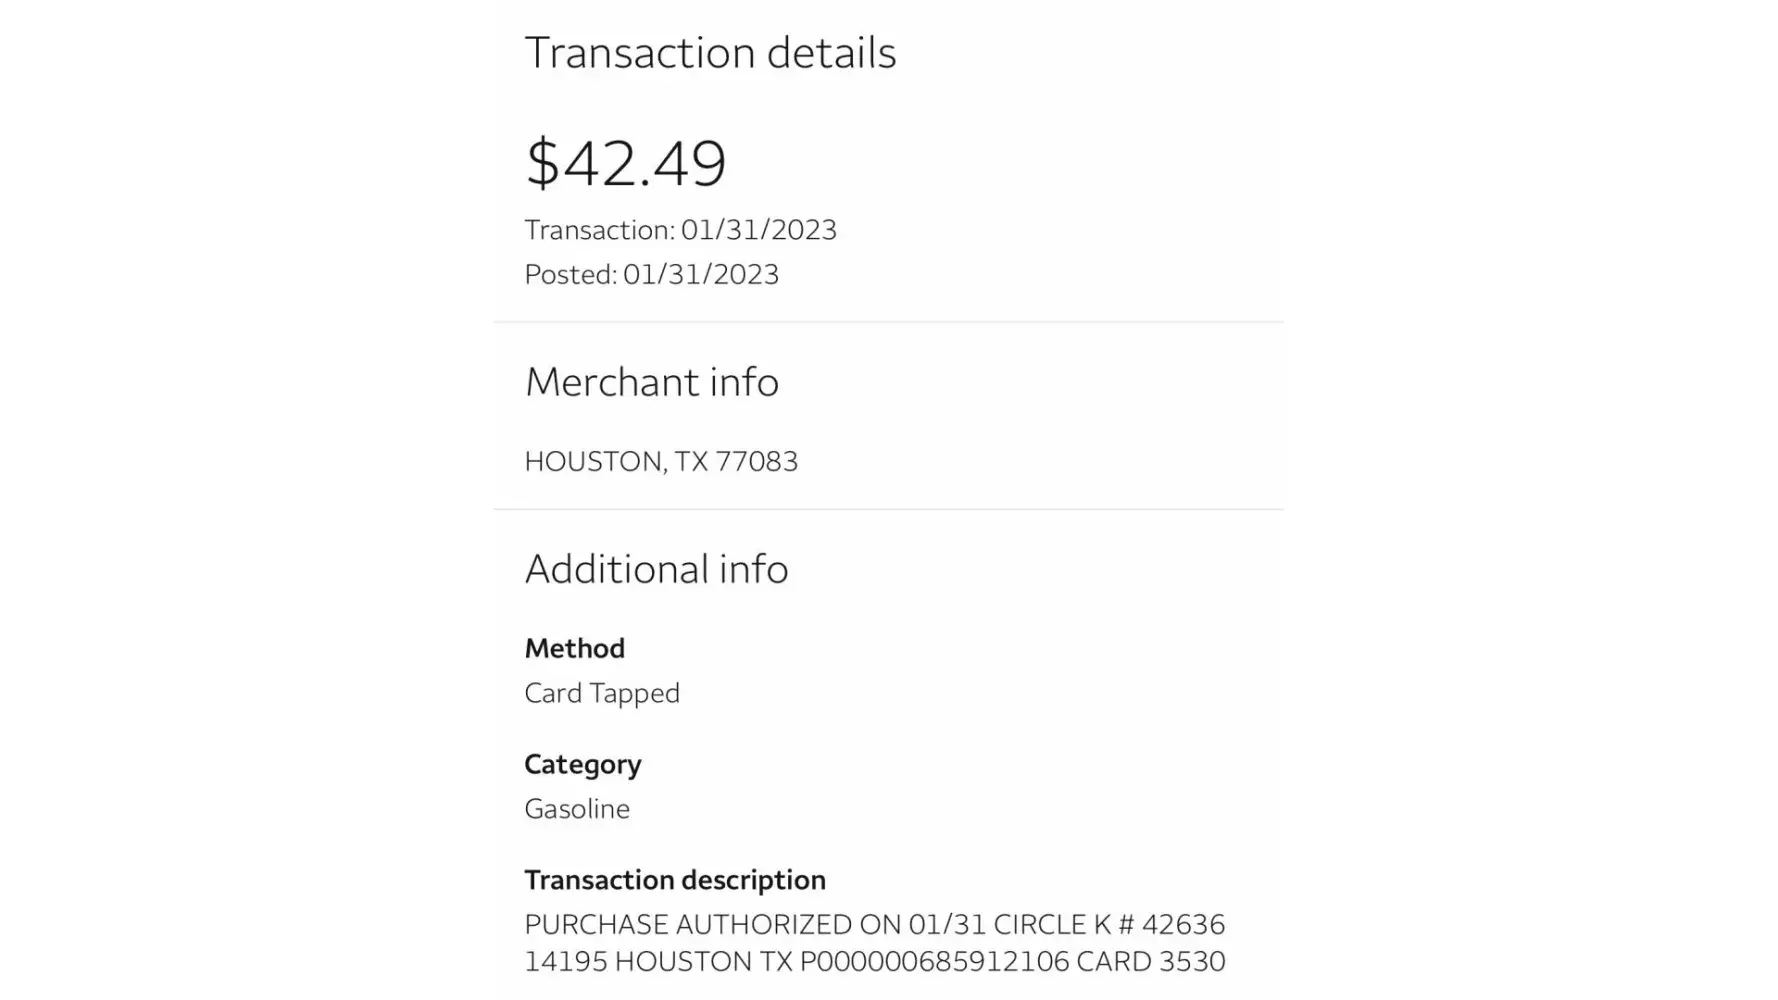Click the Transaction details heading
Screen dimensions: 1778x1000
pyautogui.click(x=710, y=53)
